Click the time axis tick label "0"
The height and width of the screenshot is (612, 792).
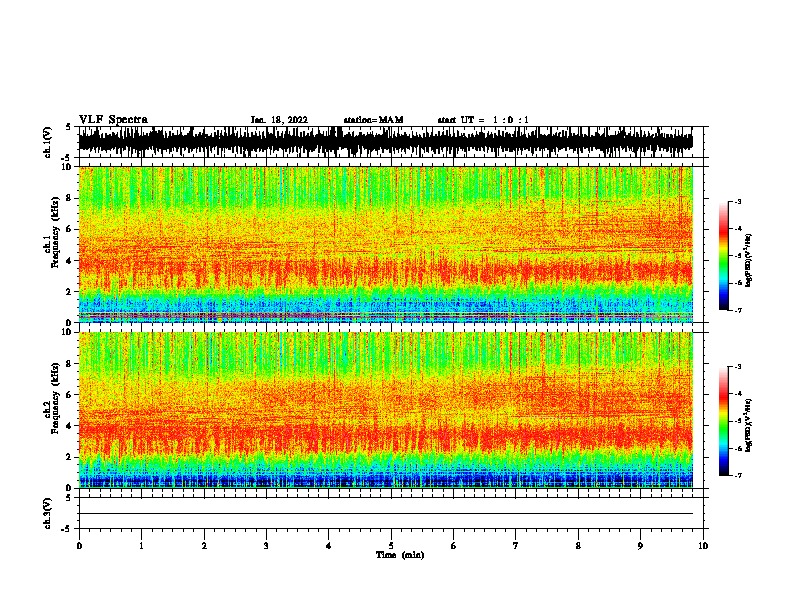pyautogui.click(x=79, y=546)
